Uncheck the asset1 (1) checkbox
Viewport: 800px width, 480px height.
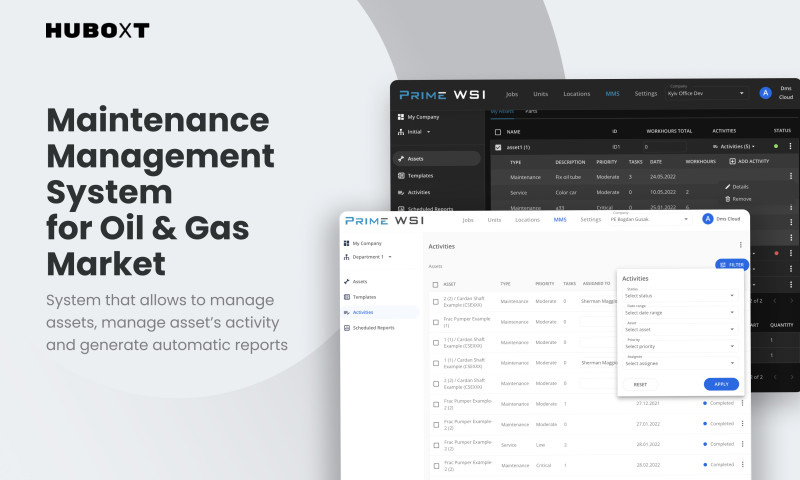pos(498,147)
